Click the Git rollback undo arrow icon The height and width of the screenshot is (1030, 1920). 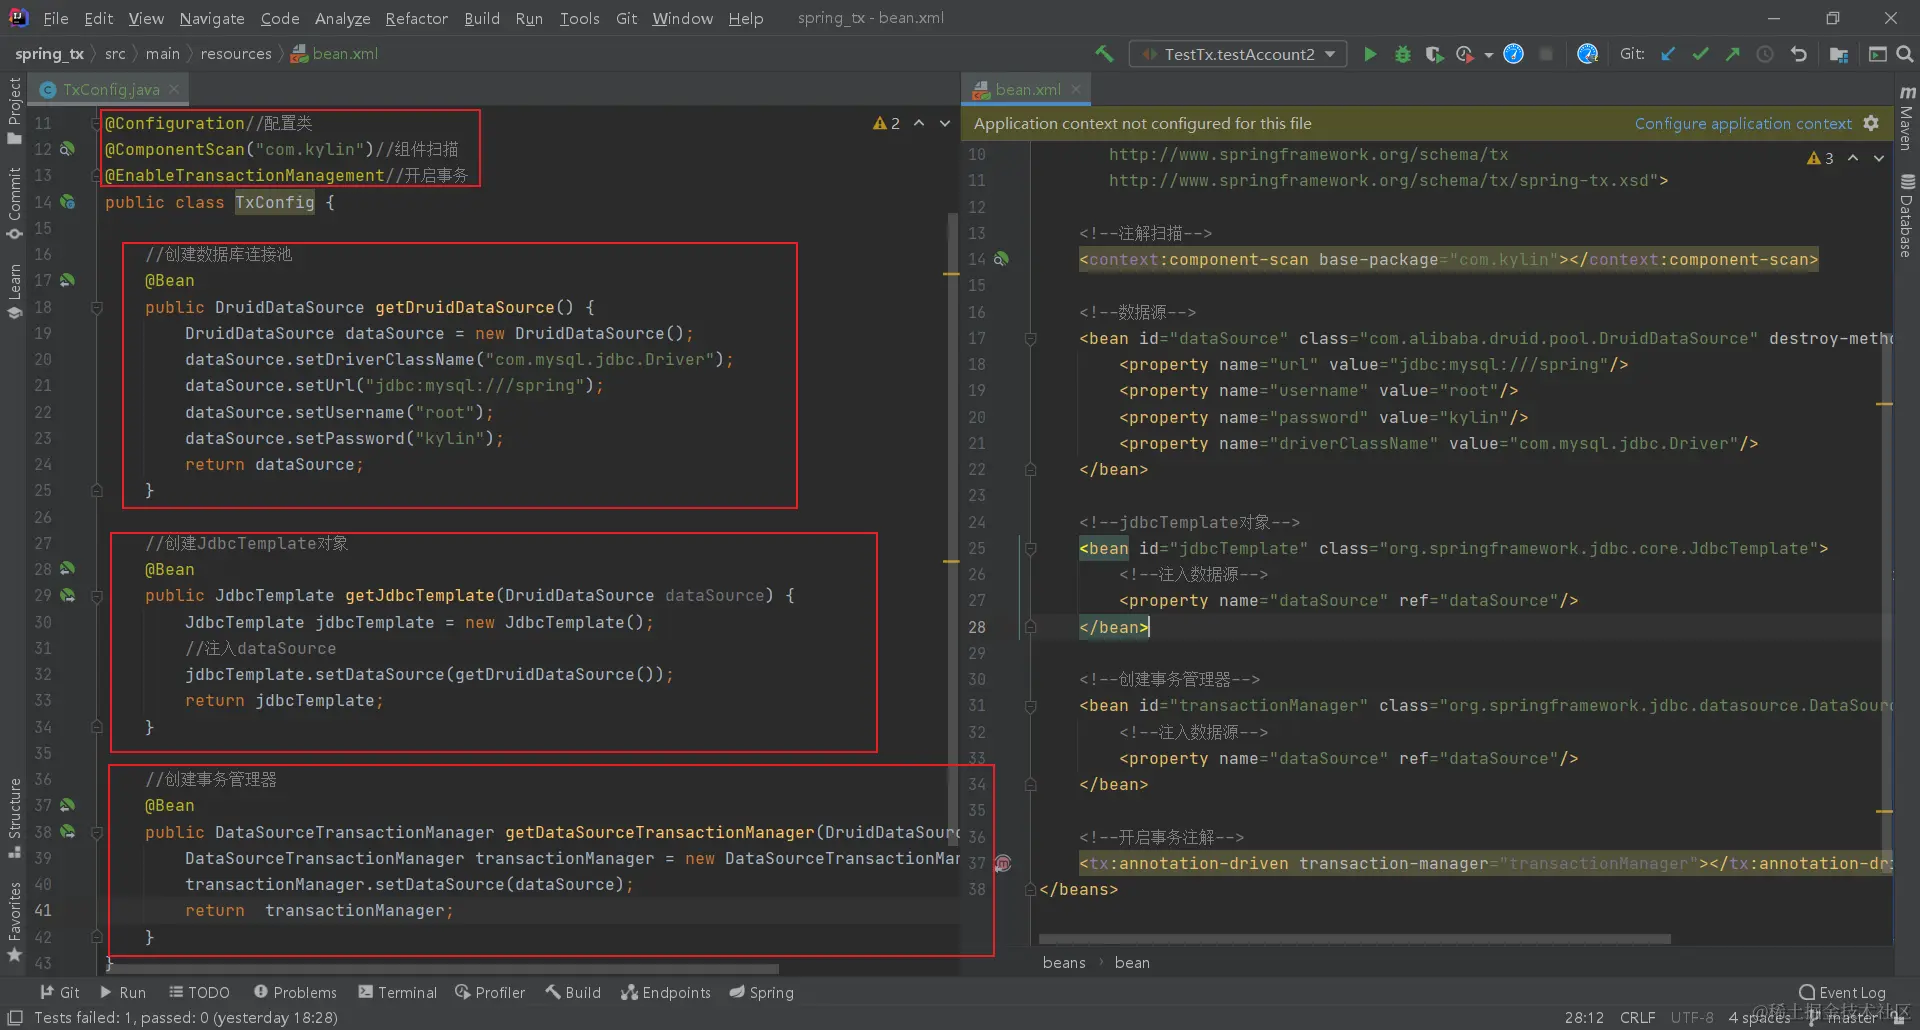point(1798,54)
